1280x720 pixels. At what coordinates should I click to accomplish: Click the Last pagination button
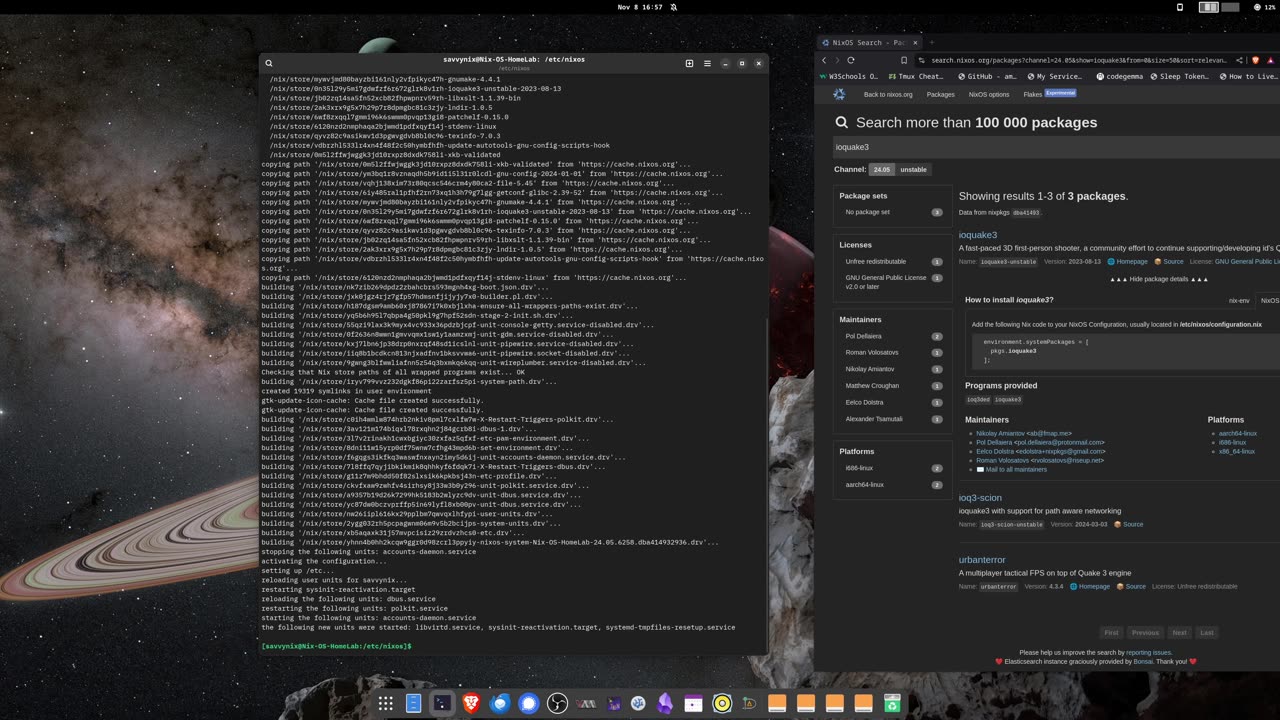click(1207, 632)
